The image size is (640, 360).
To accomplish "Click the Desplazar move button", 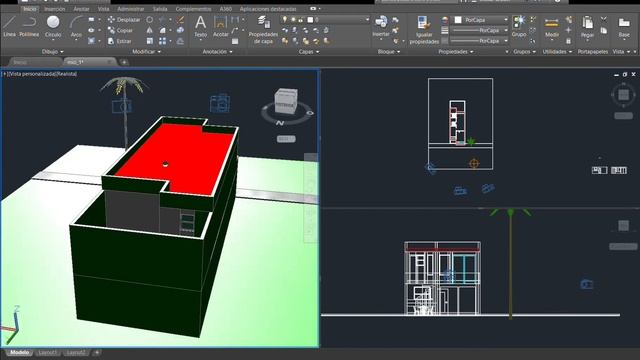I will click(124, 20).
